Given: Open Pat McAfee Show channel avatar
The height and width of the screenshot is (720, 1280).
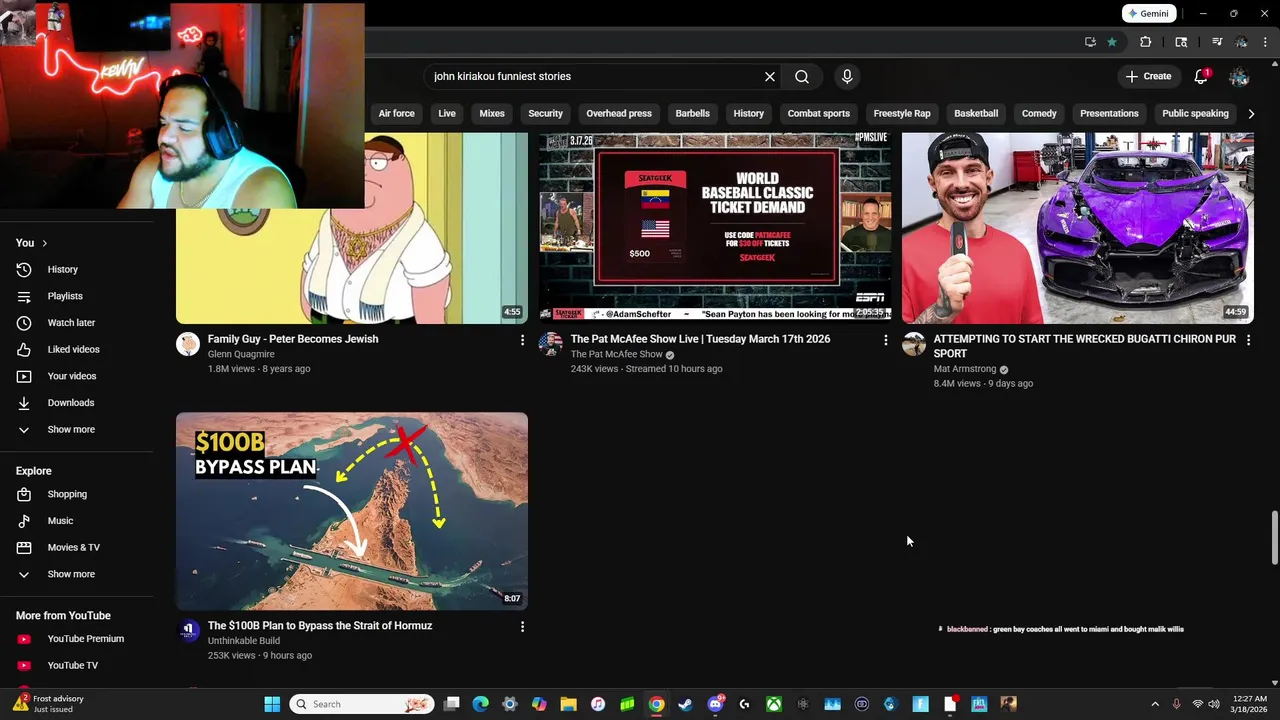Looking at the screenshot, I should pyautogui.click(x=551, y=344).
